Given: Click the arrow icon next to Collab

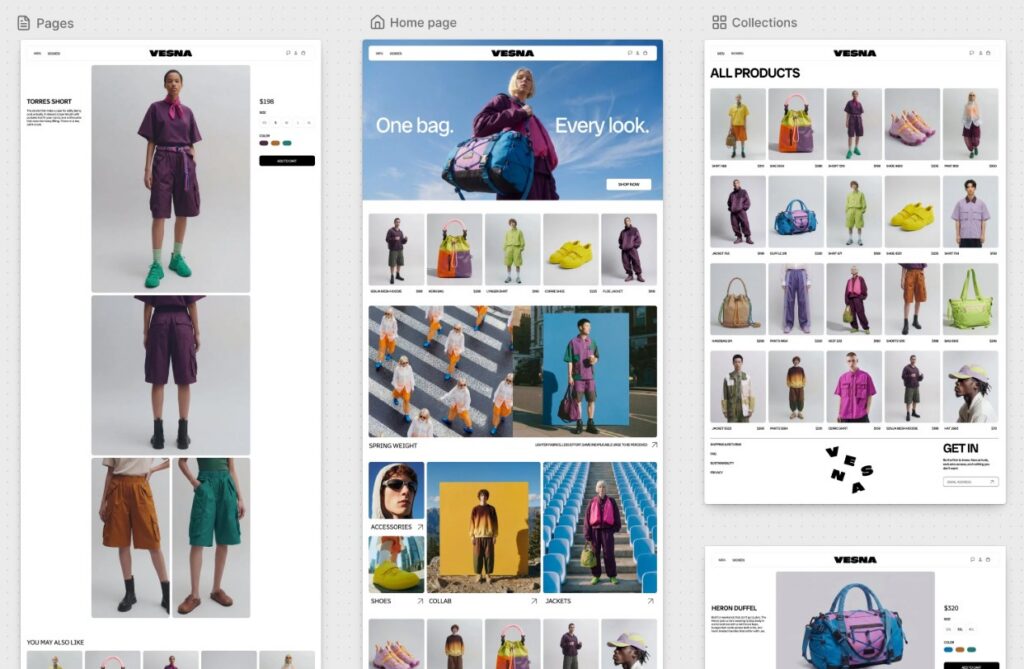Looking at the screenshot, I should (534, 601).
